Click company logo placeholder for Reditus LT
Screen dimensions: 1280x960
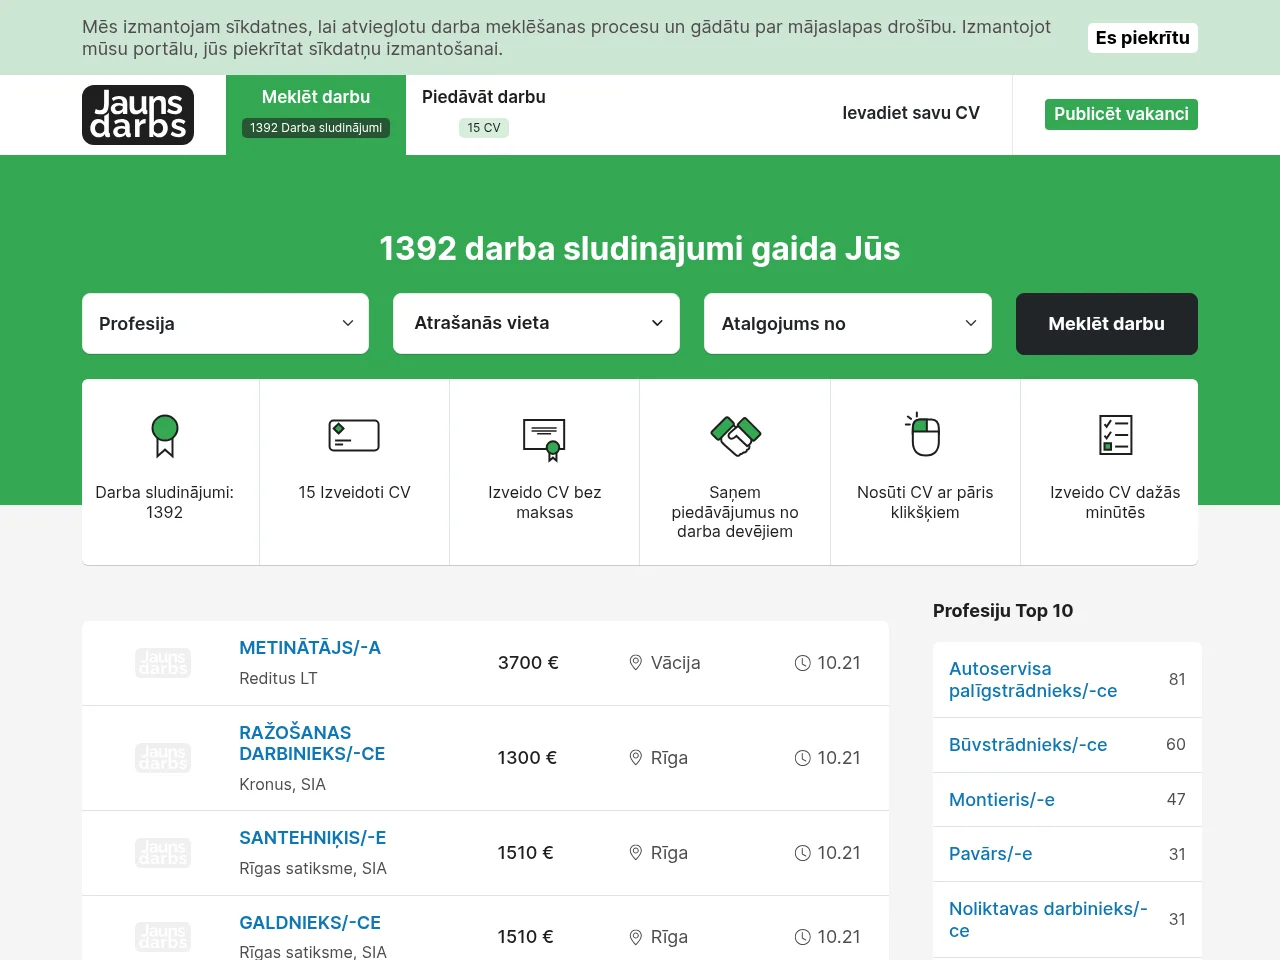click(x=163, y=663)
